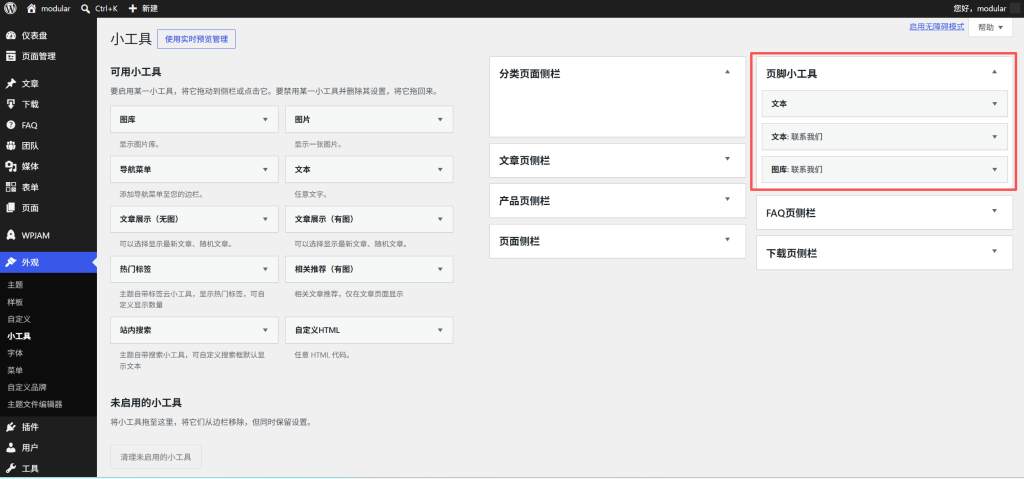Click the 可用小工具 heading
Image resolution: width=1024 pixels, height=479 pixels.
point(136,72)
